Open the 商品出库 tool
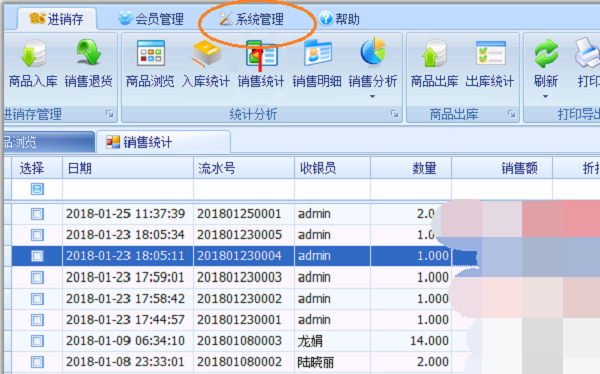Screen dimensions: 600x374 point(435,64)
